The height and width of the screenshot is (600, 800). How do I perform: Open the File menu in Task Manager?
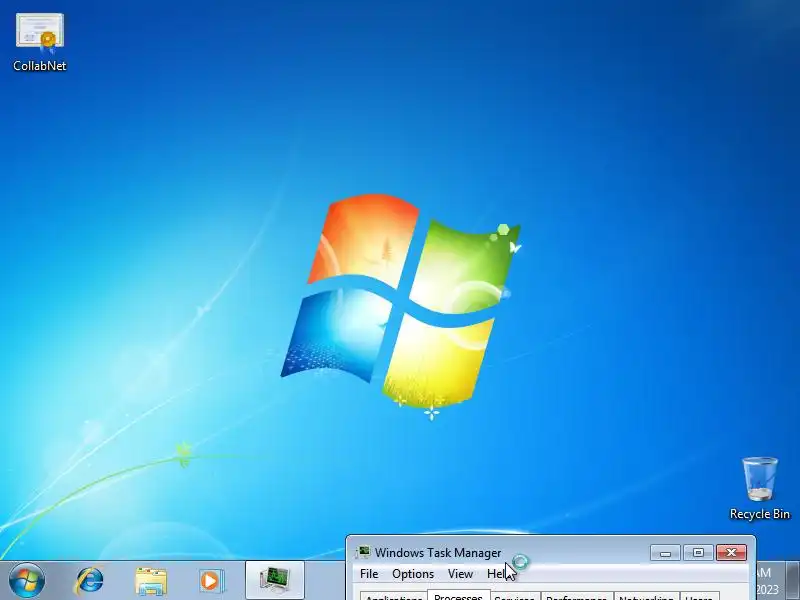point(369,574)
